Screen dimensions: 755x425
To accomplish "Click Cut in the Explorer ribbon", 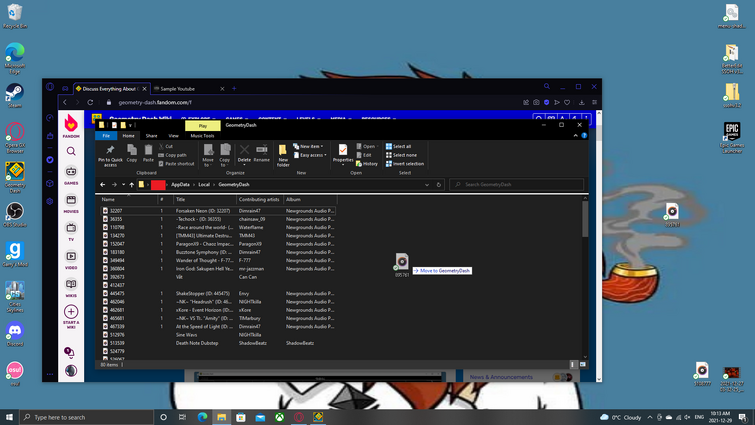I will [166, 146].
